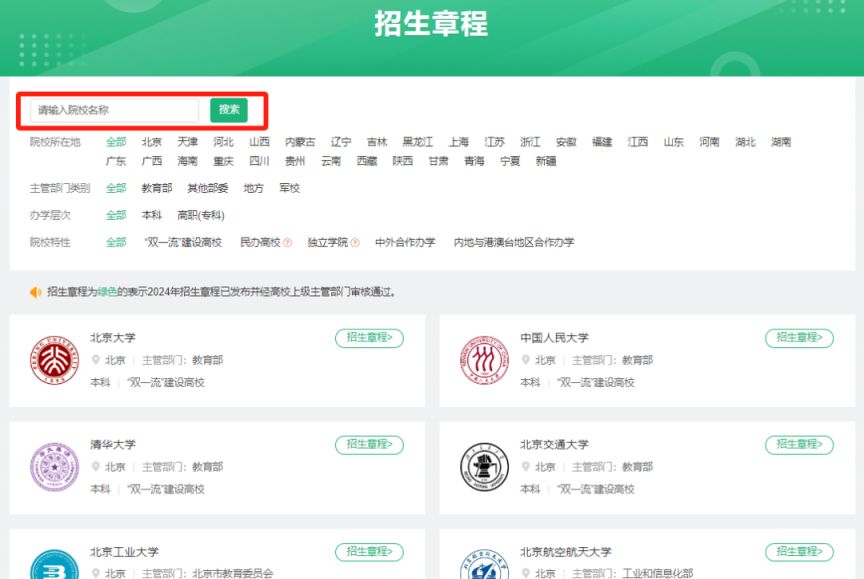Filter location by 黑龙江
Screen dimensions: 864x579
[417, 142]
